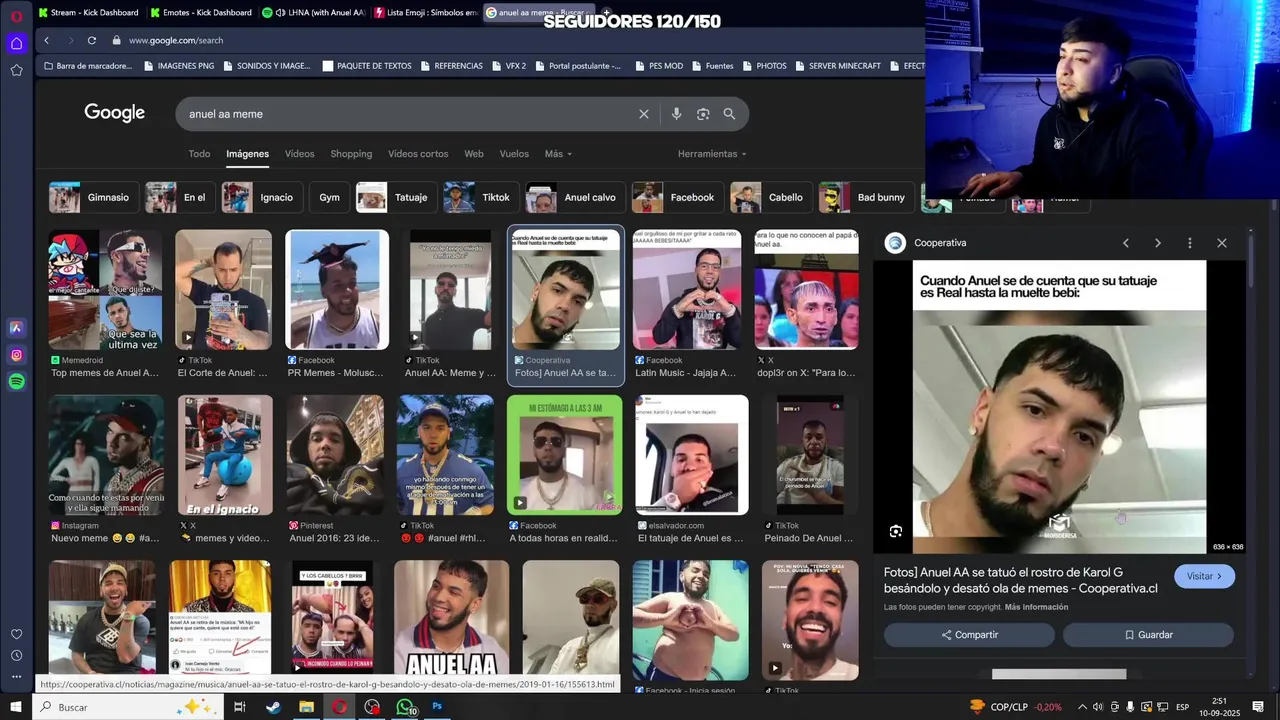
Task: Click the Opera sidebar home icon
Action: coord(17,43)
